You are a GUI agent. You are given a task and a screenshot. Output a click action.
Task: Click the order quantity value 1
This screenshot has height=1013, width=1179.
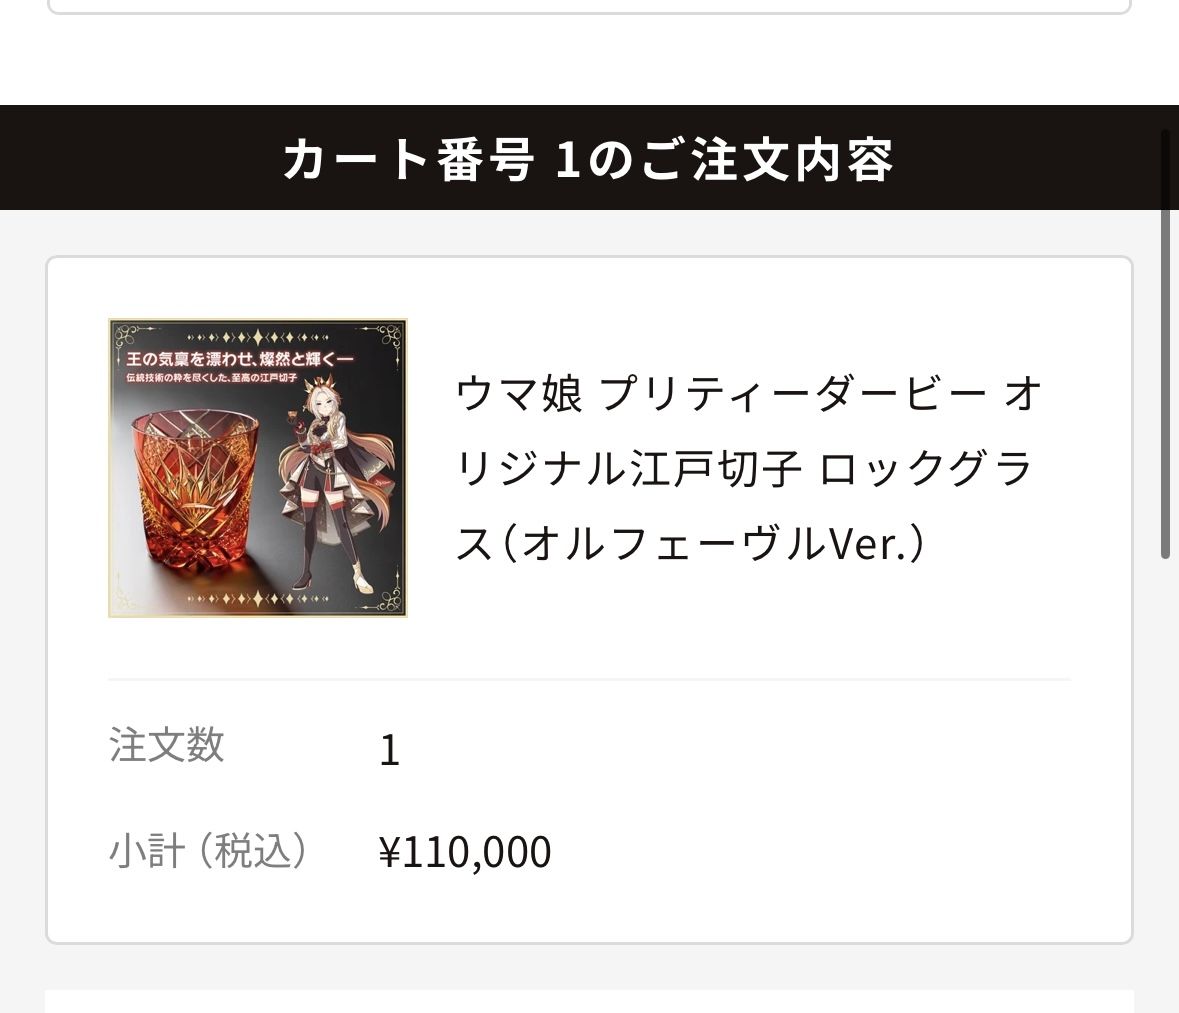389,750
